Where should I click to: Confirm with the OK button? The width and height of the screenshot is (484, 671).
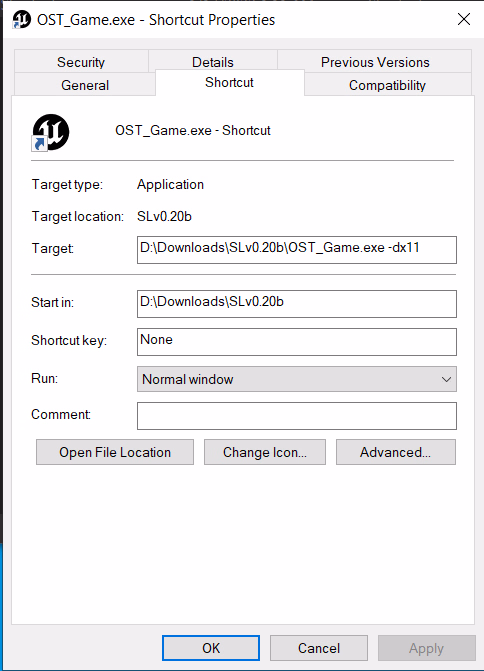(x=211, y=648)
